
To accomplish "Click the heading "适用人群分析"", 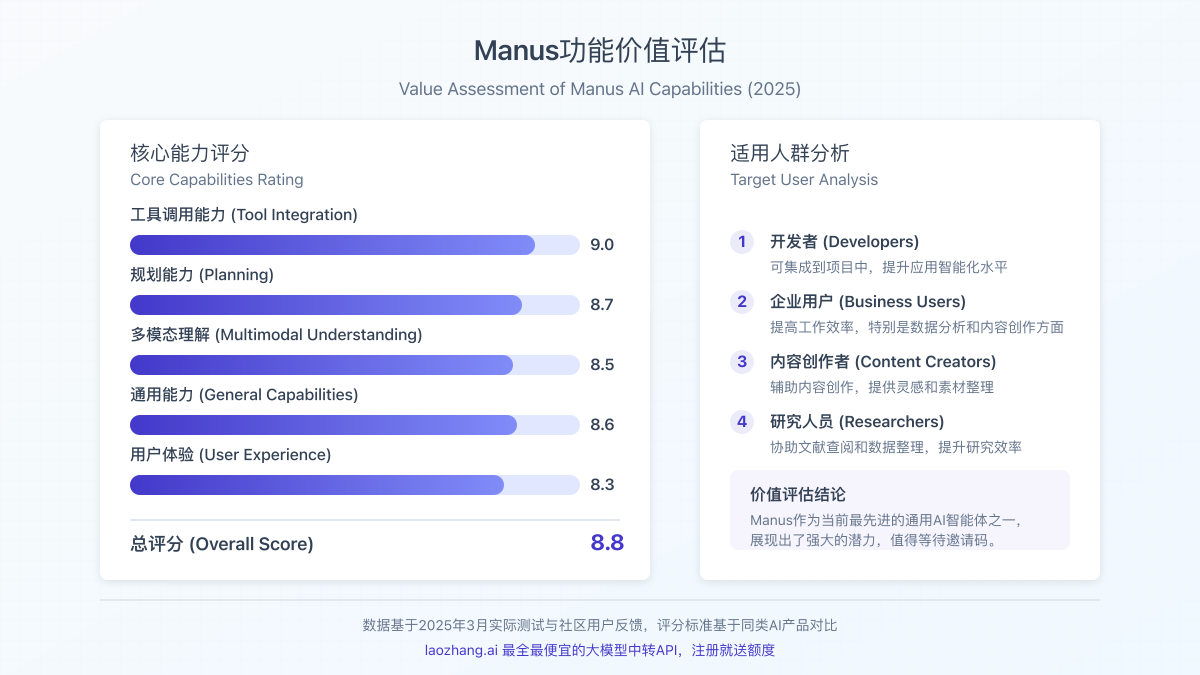I will [x=790, y=153].
